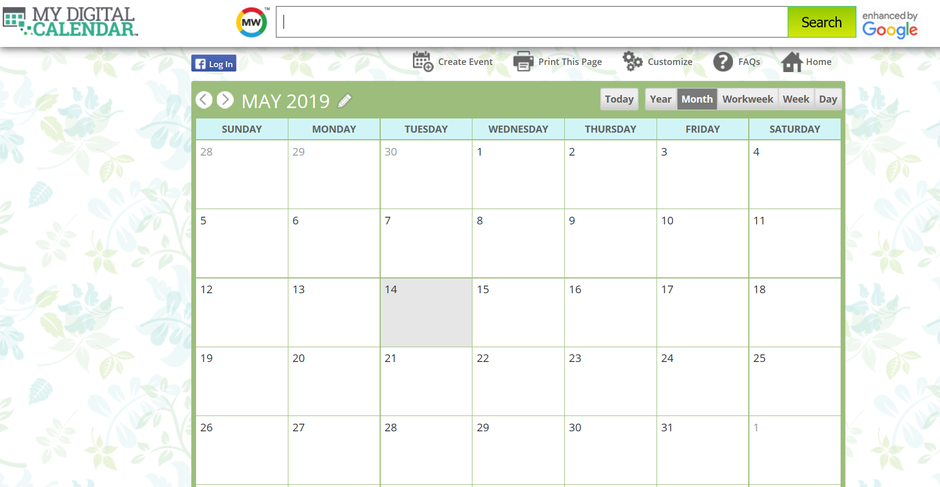Go to next month with right arrow
The image size is (940, 487).
pyautogui.click(x=225, y=100)
